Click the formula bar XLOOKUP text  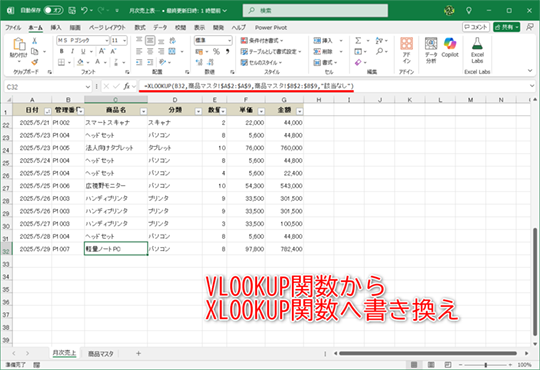[249, 86]
